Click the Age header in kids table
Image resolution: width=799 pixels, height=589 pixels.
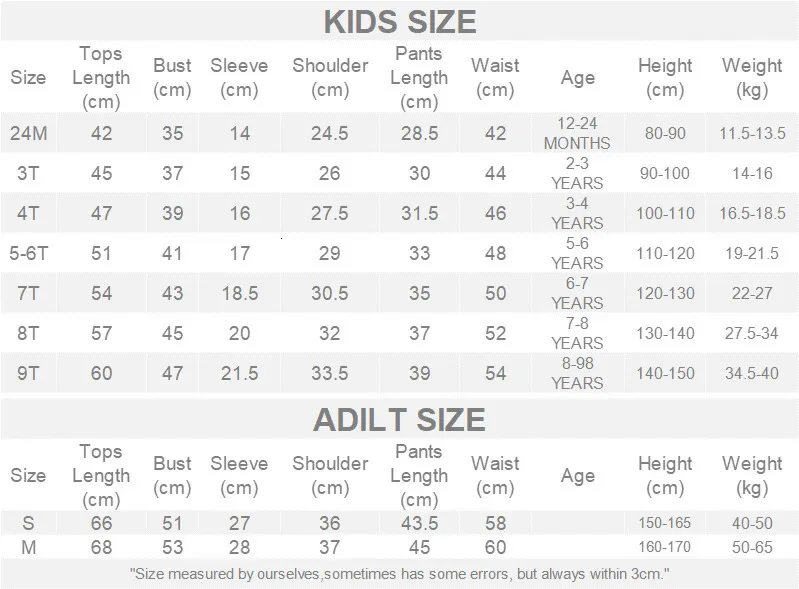[x=577, y=78]
